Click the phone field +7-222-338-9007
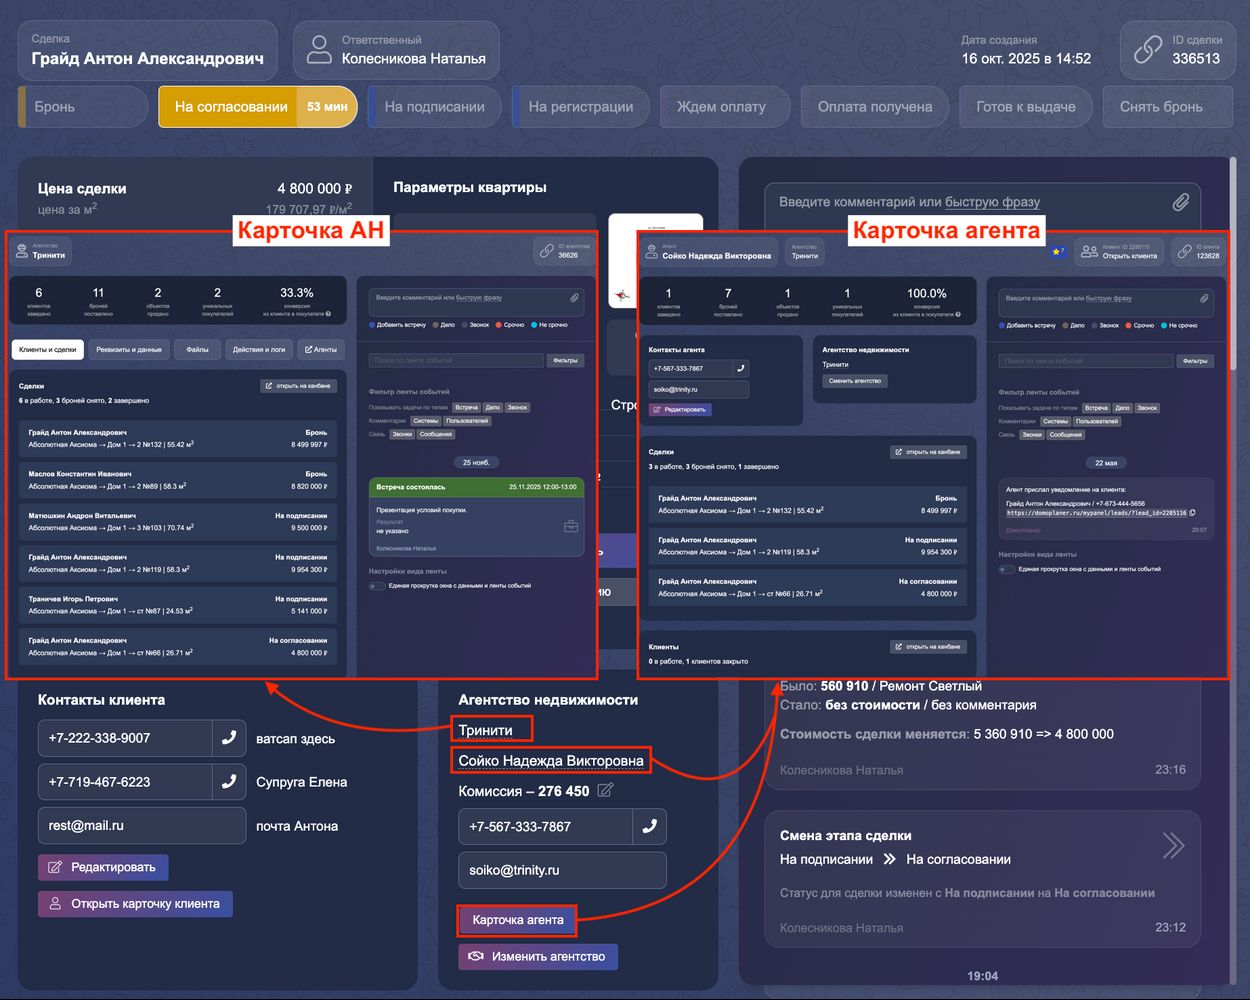The width and height of the screenshot is (1250, 1000). 125,738
